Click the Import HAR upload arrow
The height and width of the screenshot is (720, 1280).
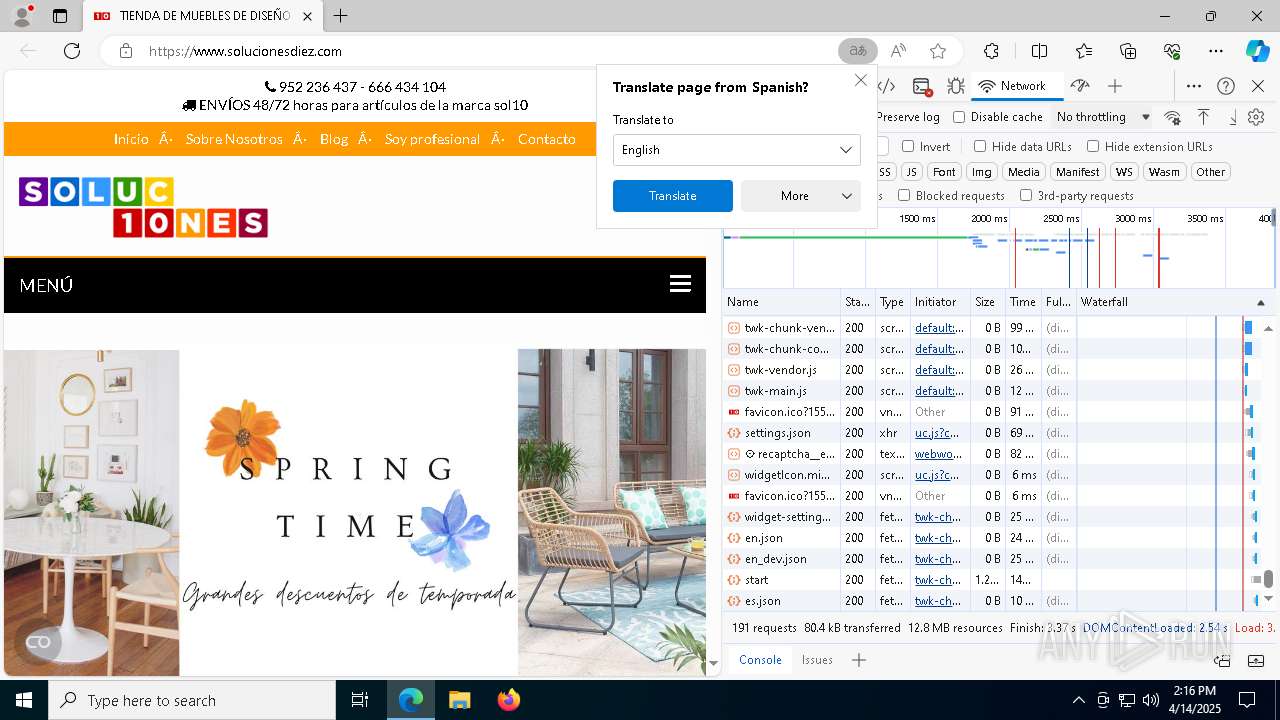[1203, 117]
